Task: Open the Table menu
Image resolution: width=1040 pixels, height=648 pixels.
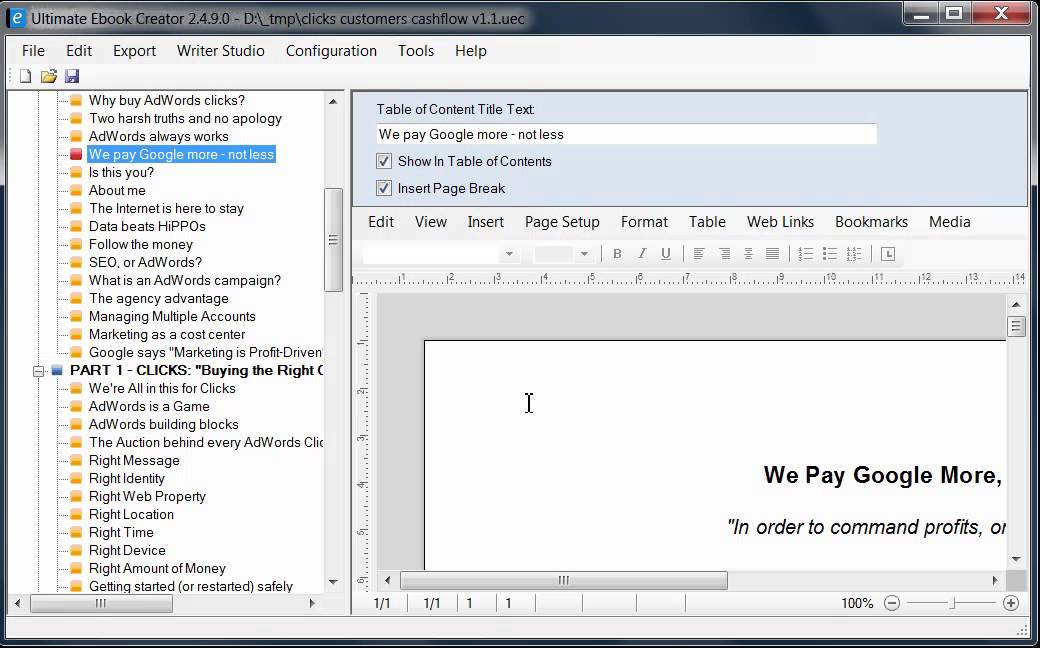Action: (x=707, y=222)
